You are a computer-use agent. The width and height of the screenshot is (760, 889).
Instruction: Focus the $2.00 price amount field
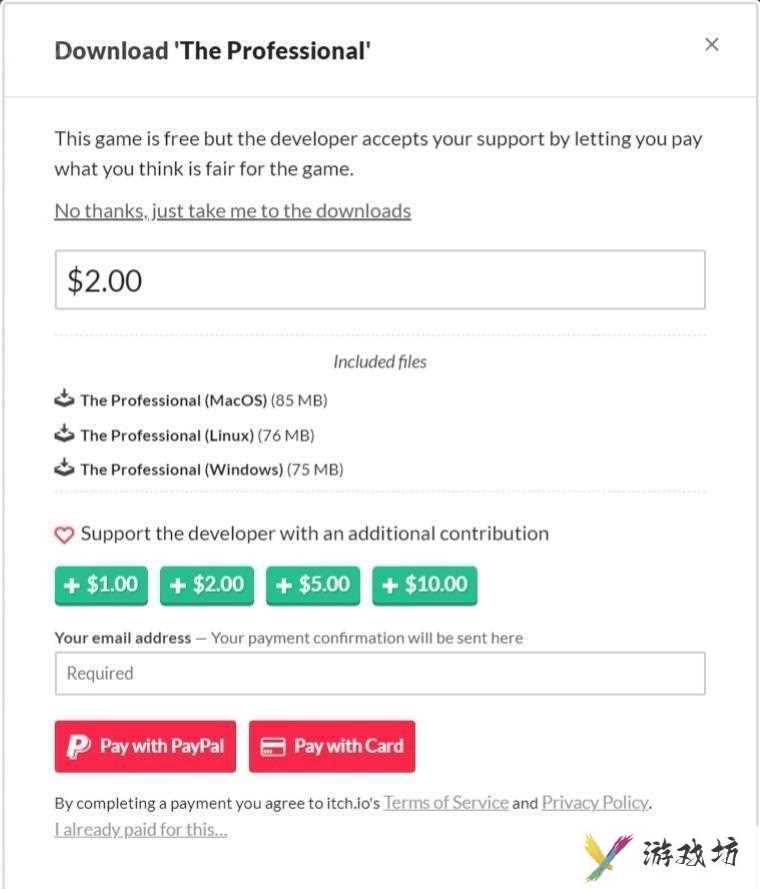(380, 280)
